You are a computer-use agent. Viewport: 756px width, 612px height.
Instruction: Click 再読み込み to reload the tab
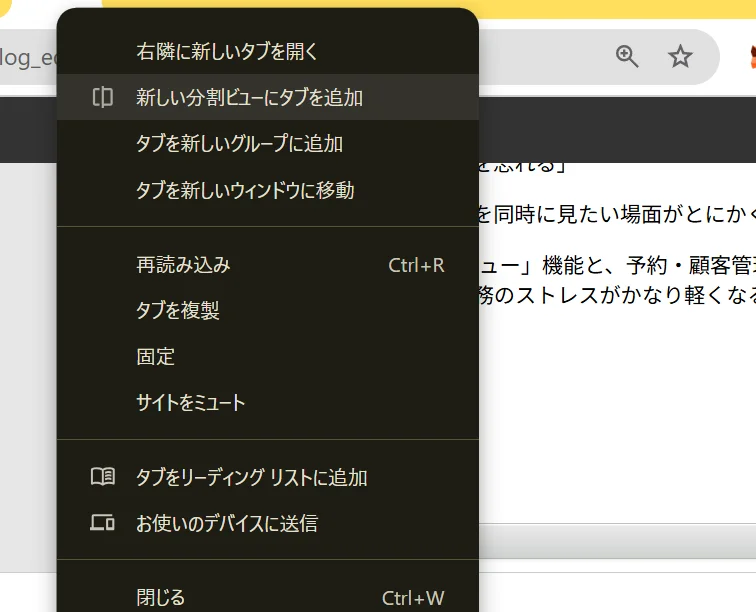coord(268,265)
